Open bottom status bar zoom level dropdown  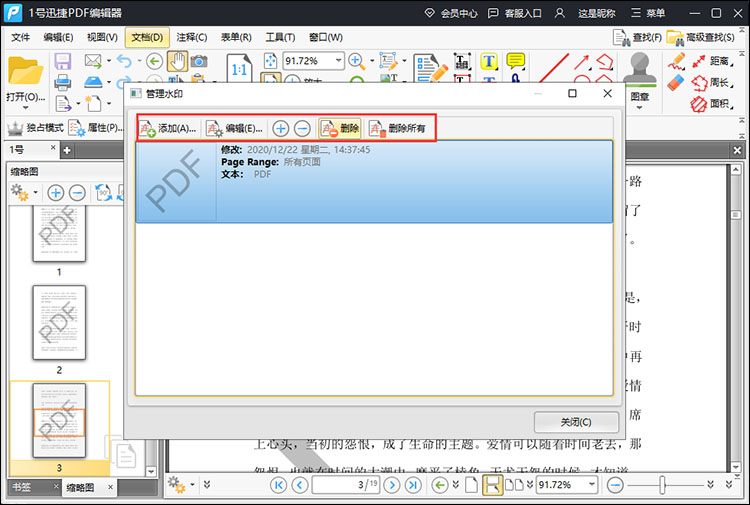pyautogui.click(x=592, y=484)
